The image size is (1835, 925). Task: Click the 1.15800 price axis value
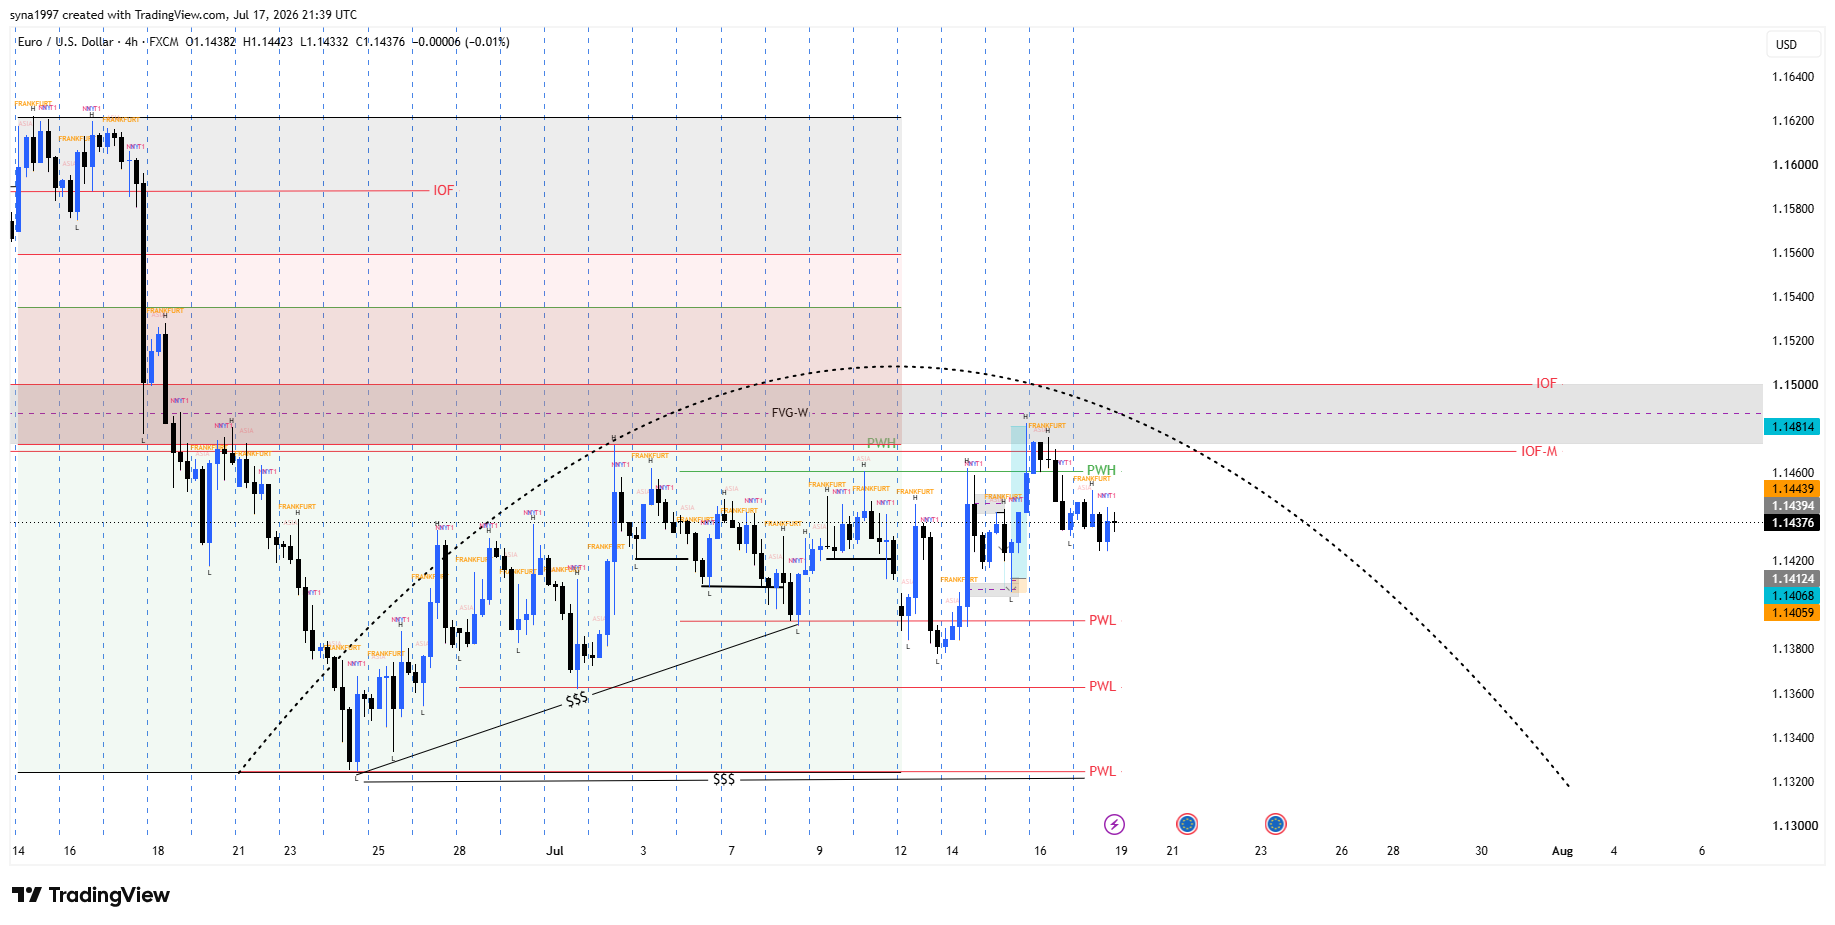[1793, 209]
